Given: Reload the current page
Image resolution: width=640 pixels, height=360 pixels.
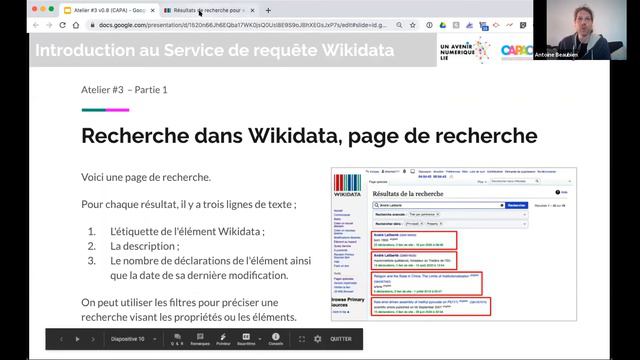Looking at the screenshot, I should click(62, 25).
